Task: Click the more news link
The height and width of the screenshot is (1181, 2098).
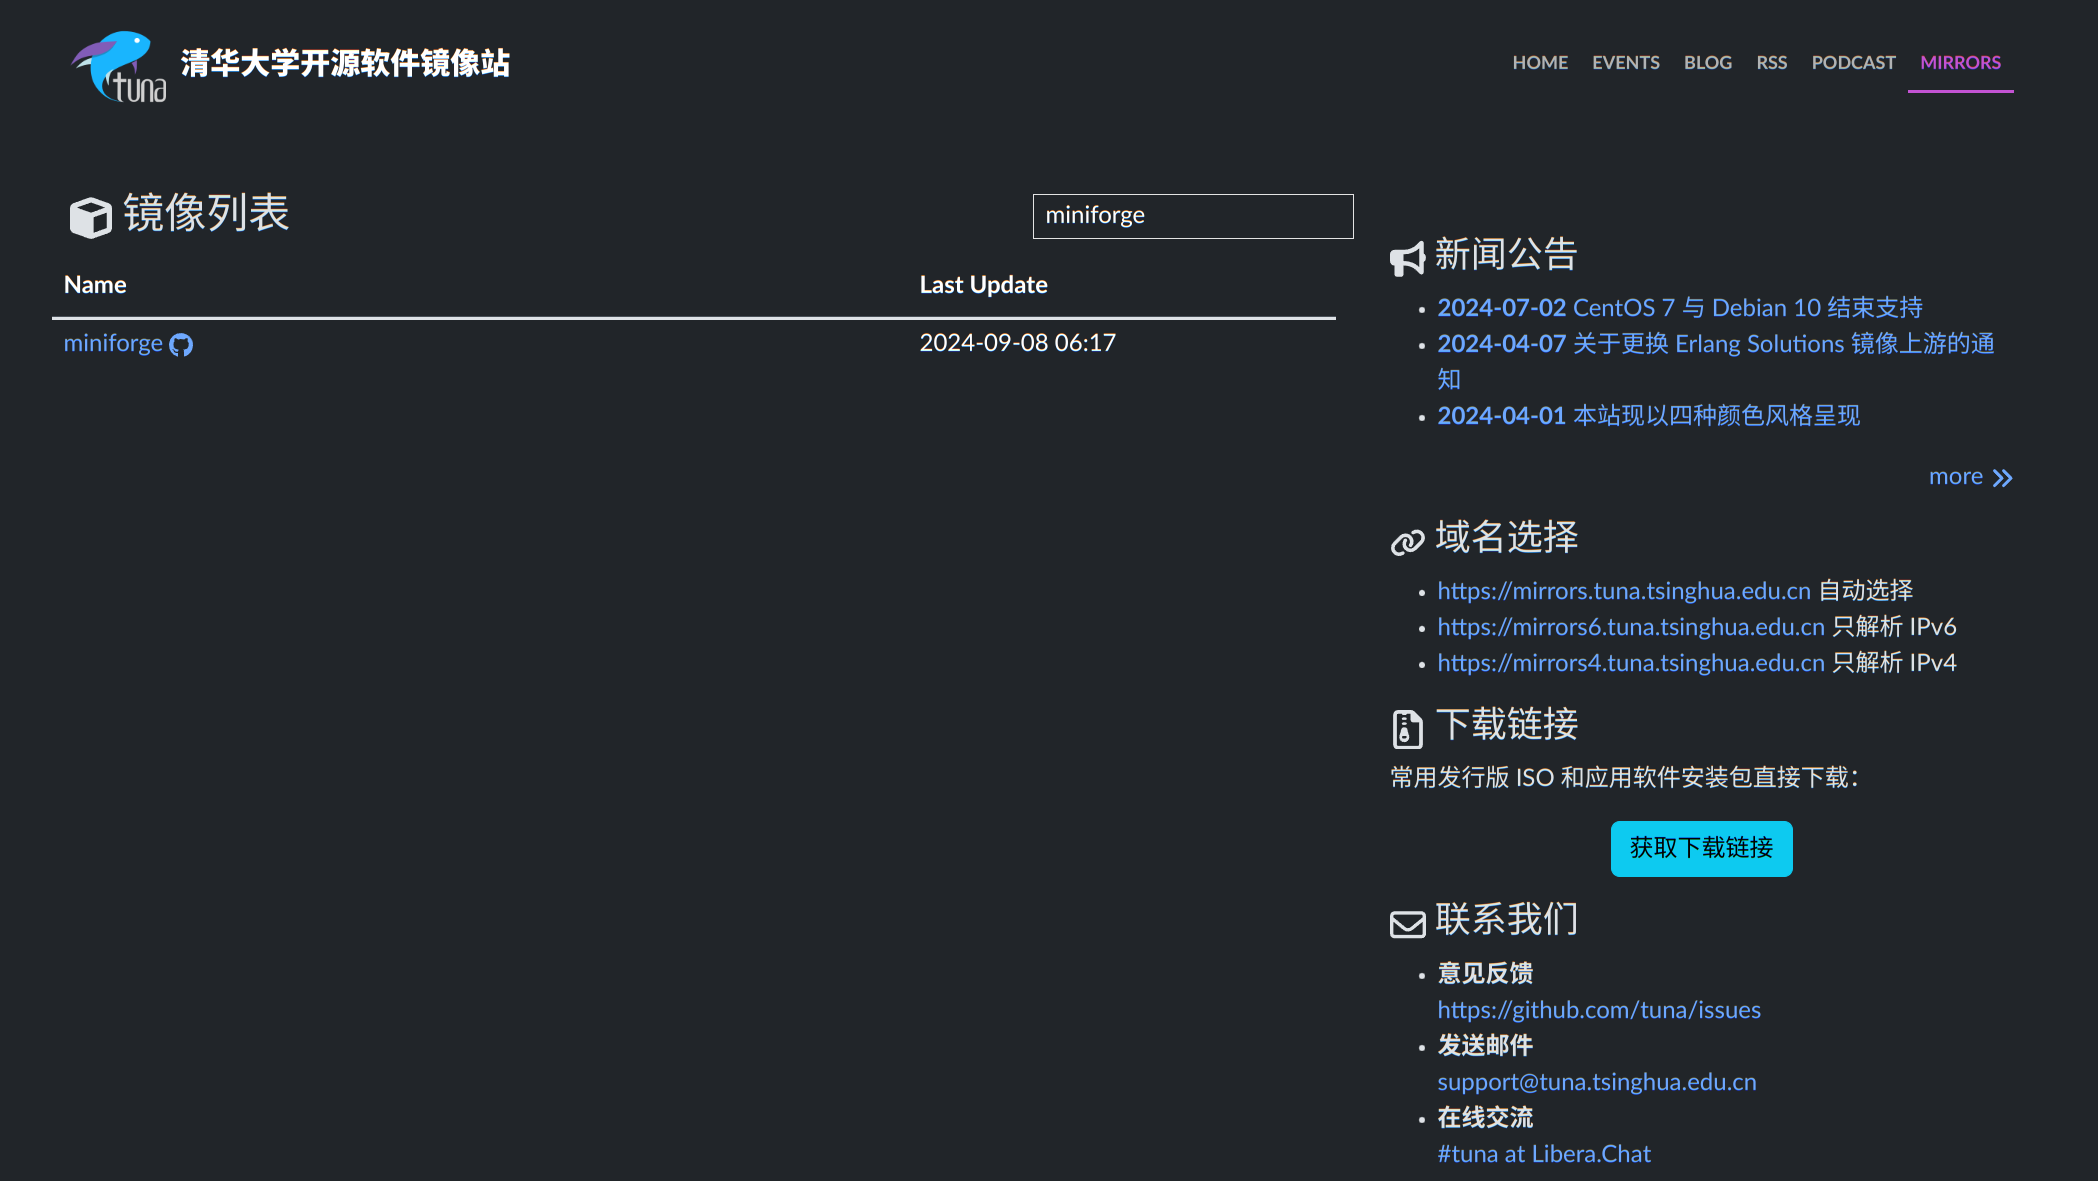Action: [1971, 477]
